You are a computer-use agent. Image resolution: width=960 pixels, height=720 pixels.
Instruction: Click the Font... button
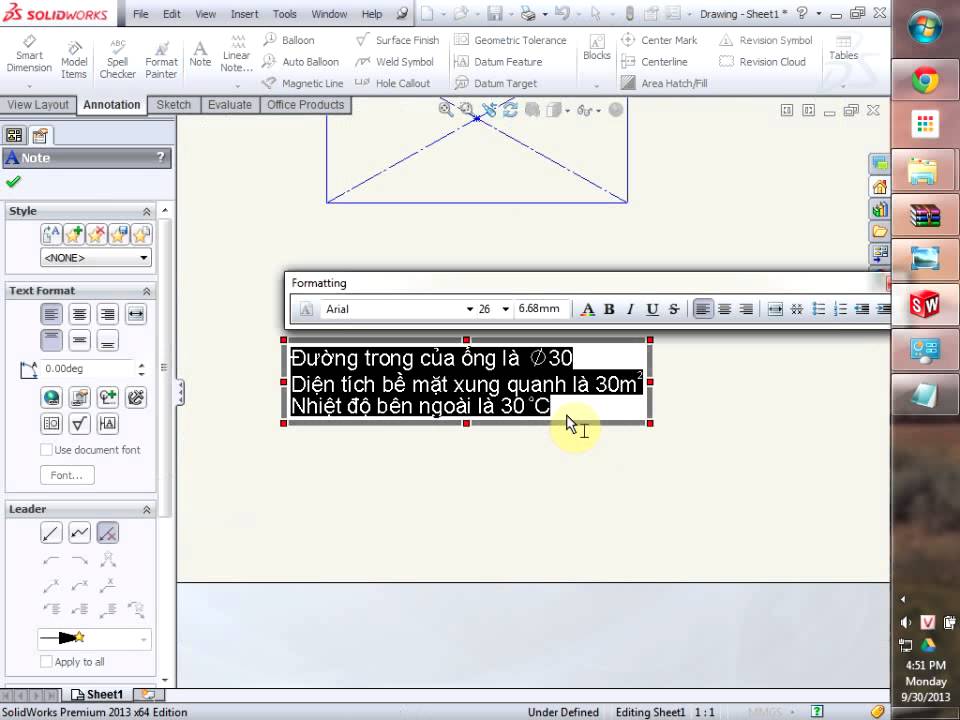67,475
